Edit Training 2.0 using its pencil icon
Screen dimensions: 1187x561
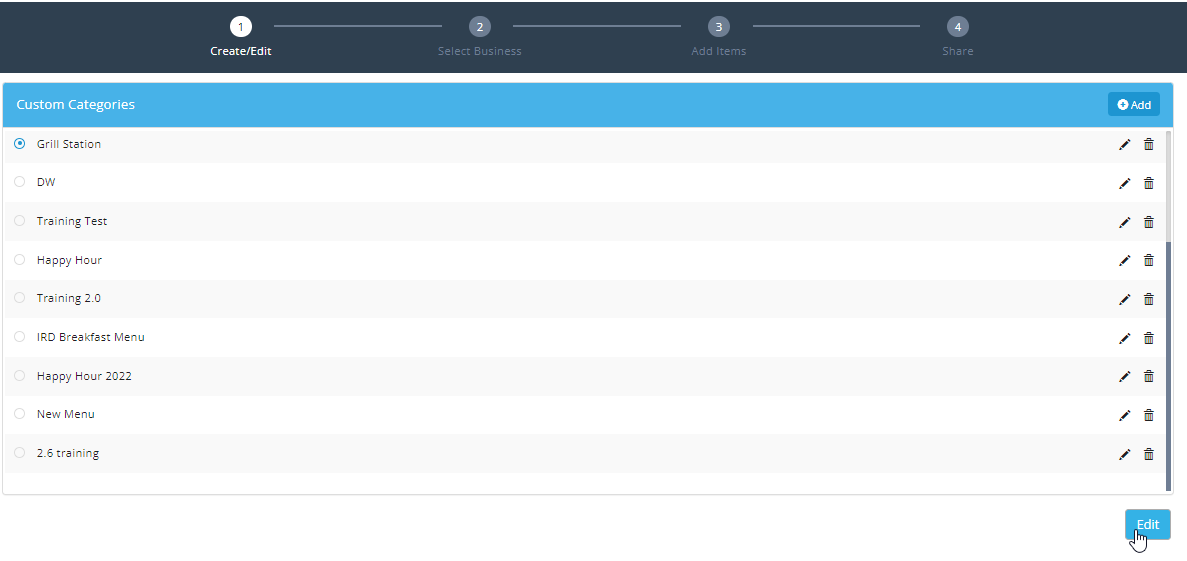[1124, 299]
